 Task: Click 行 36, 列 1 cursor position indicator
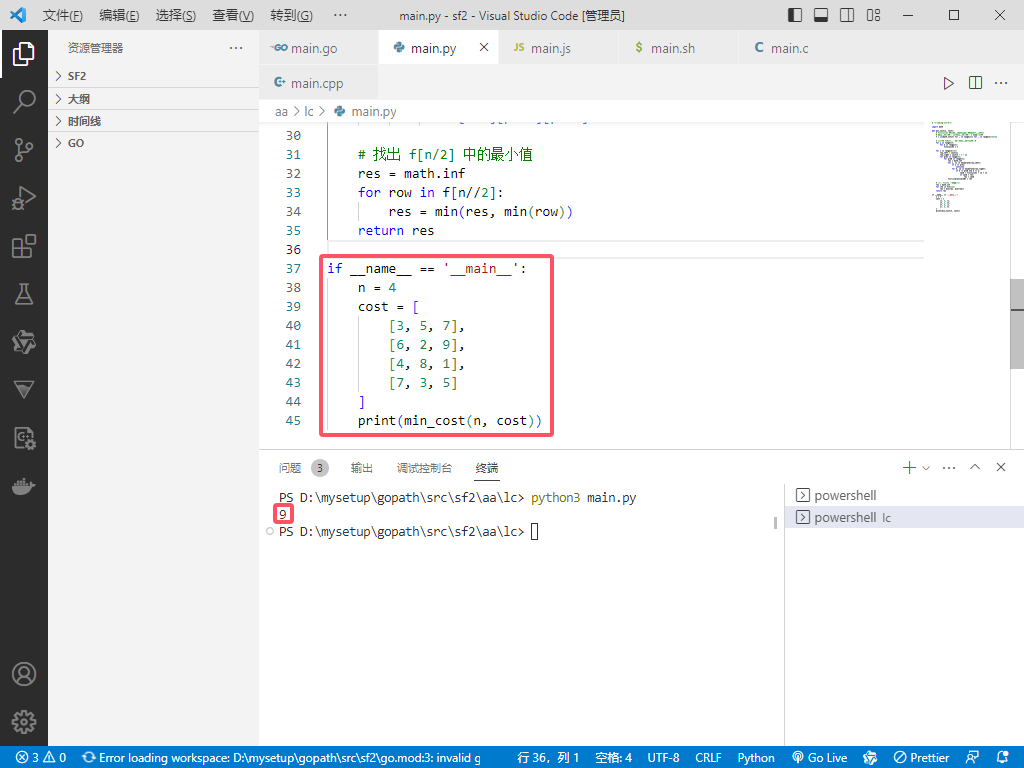pyautogui.click(x=548, y=758)
